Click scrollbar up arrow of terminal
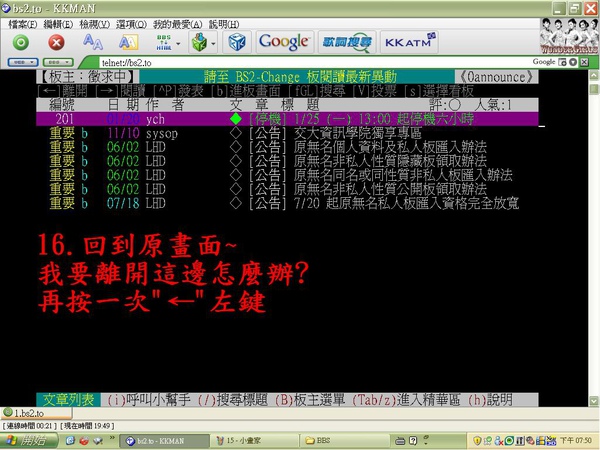 tap(594, 75)
